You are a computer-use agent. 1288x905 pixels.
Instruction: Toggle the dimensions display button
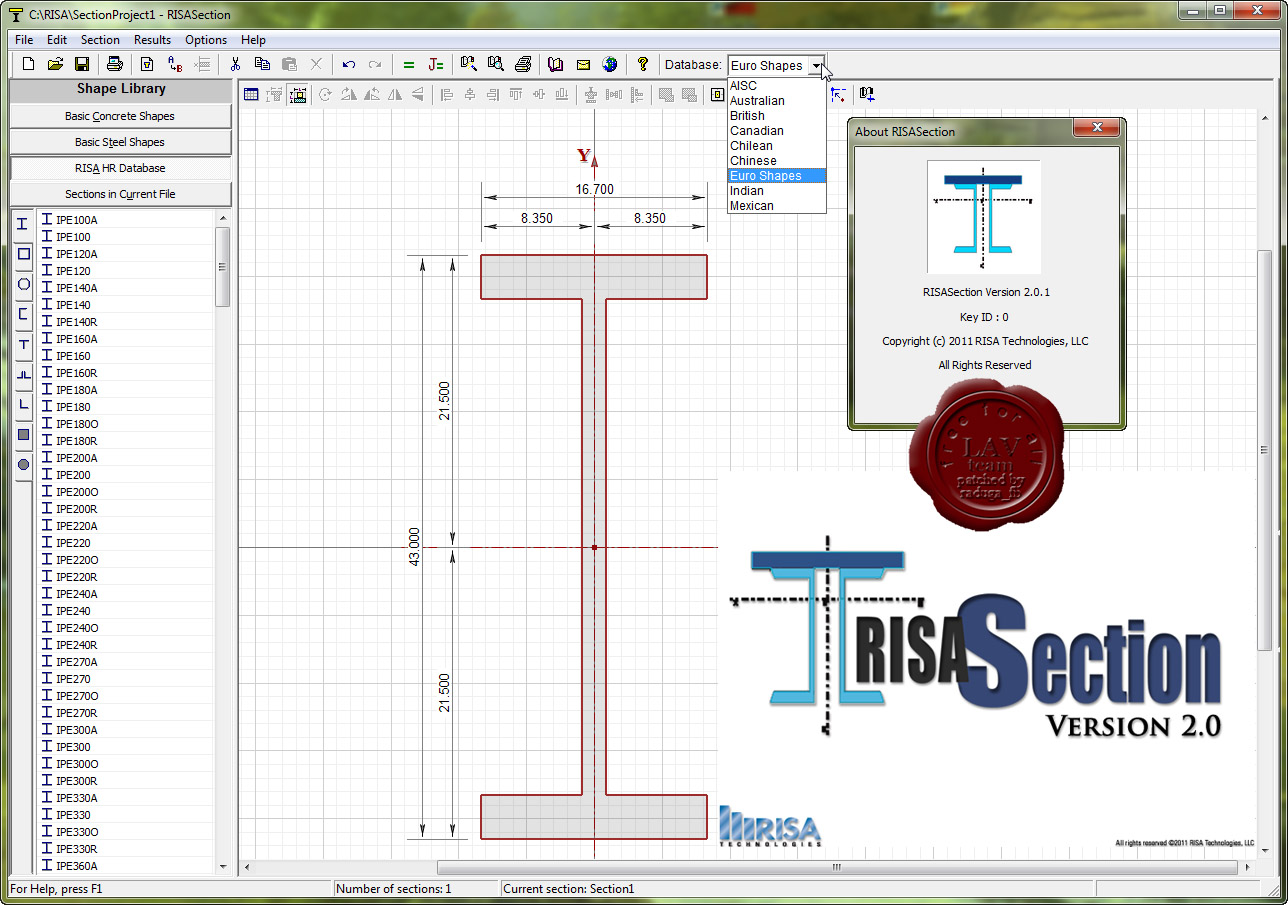tap(298, 95)
